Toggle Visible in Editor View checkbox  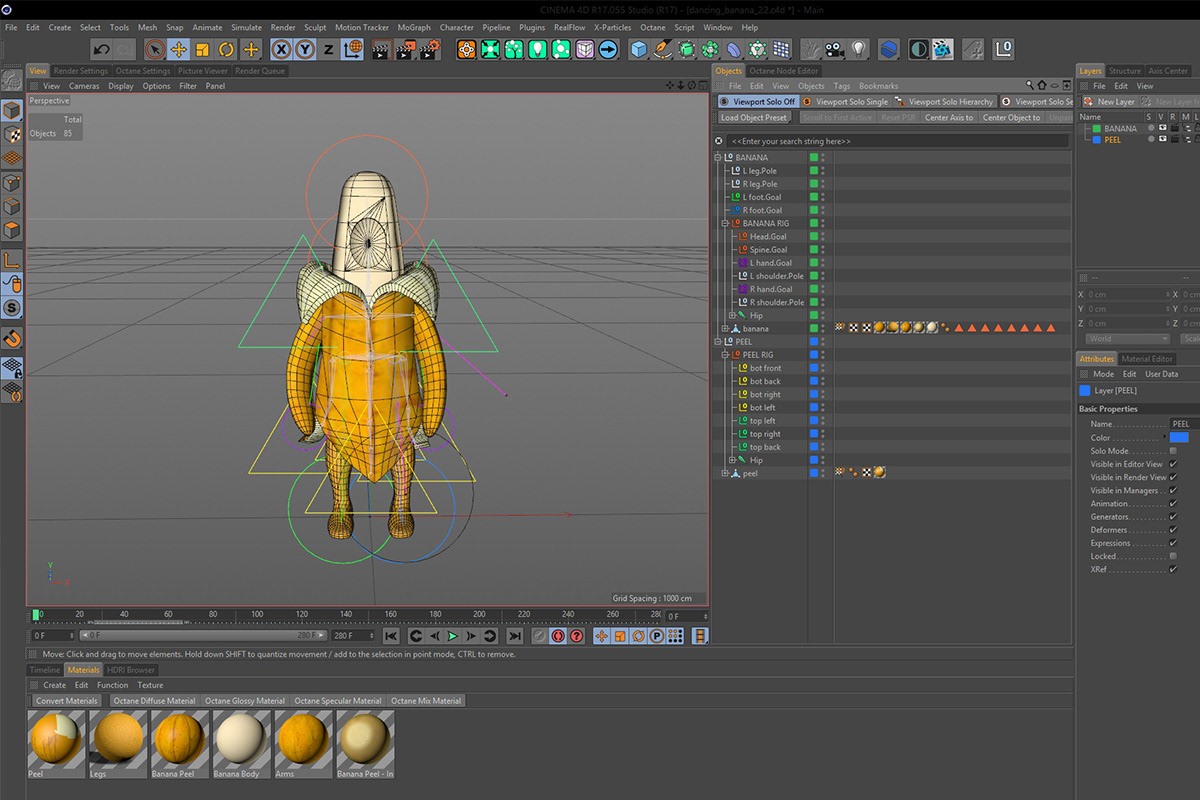click(x=1173, y=464)
